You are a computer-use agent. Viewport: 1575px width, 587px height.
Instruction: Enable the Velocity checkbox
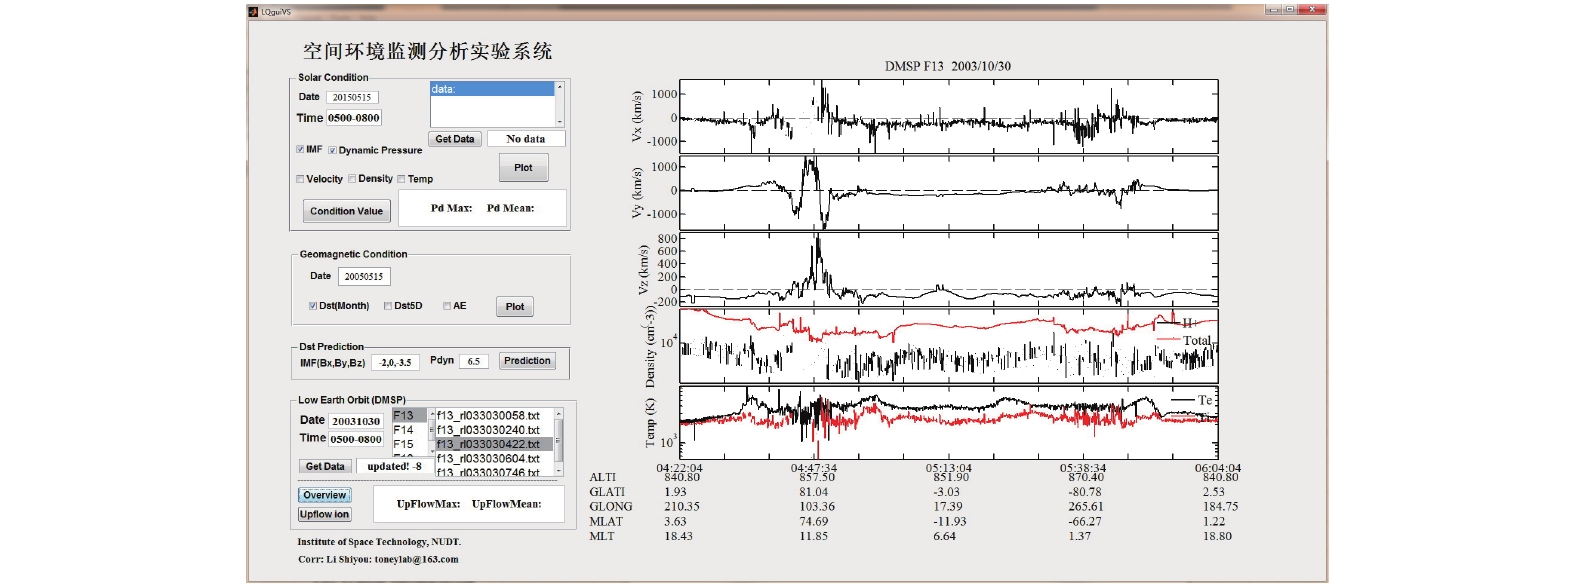300,179
